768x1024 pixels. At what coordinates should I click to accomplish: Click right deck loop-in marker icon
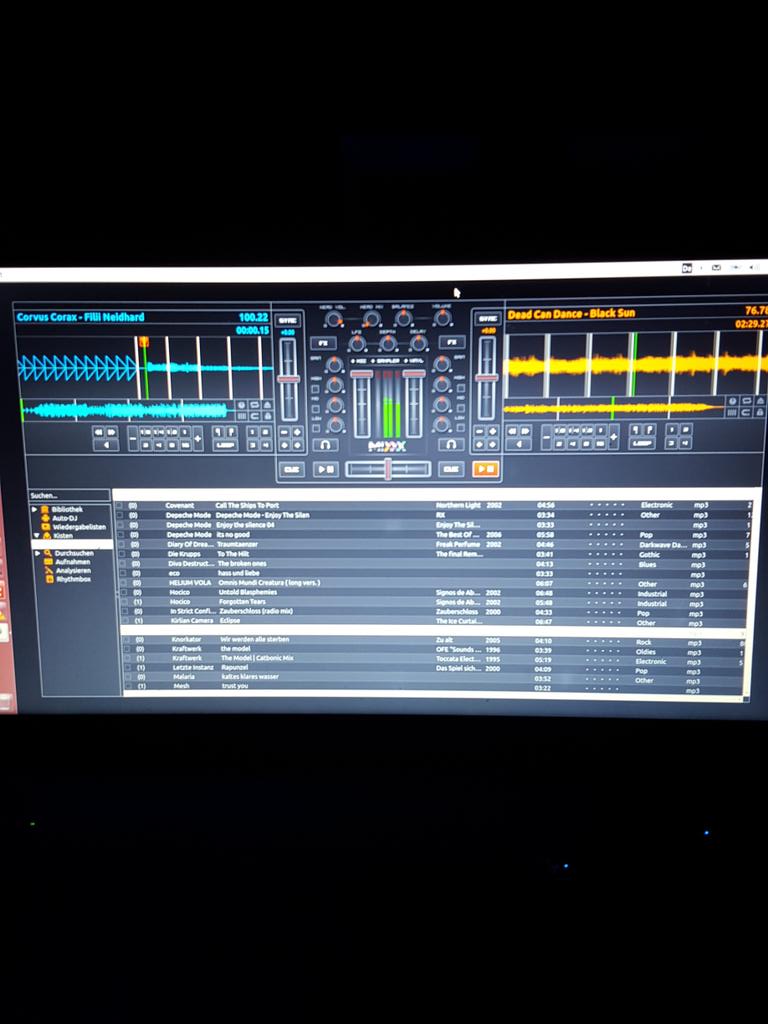tap(635, 430)
